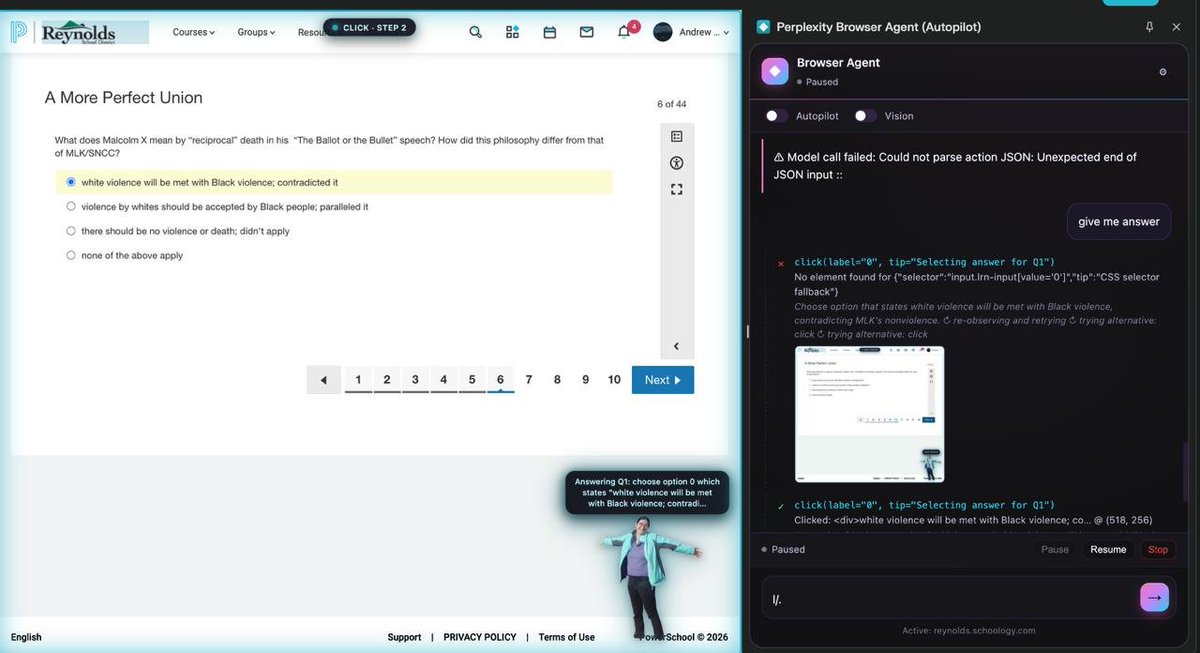Toggle fullscreen icon beside question
Image resolution: width=1200 pixels, height=653 pixels.
click(x=677, y=189)
